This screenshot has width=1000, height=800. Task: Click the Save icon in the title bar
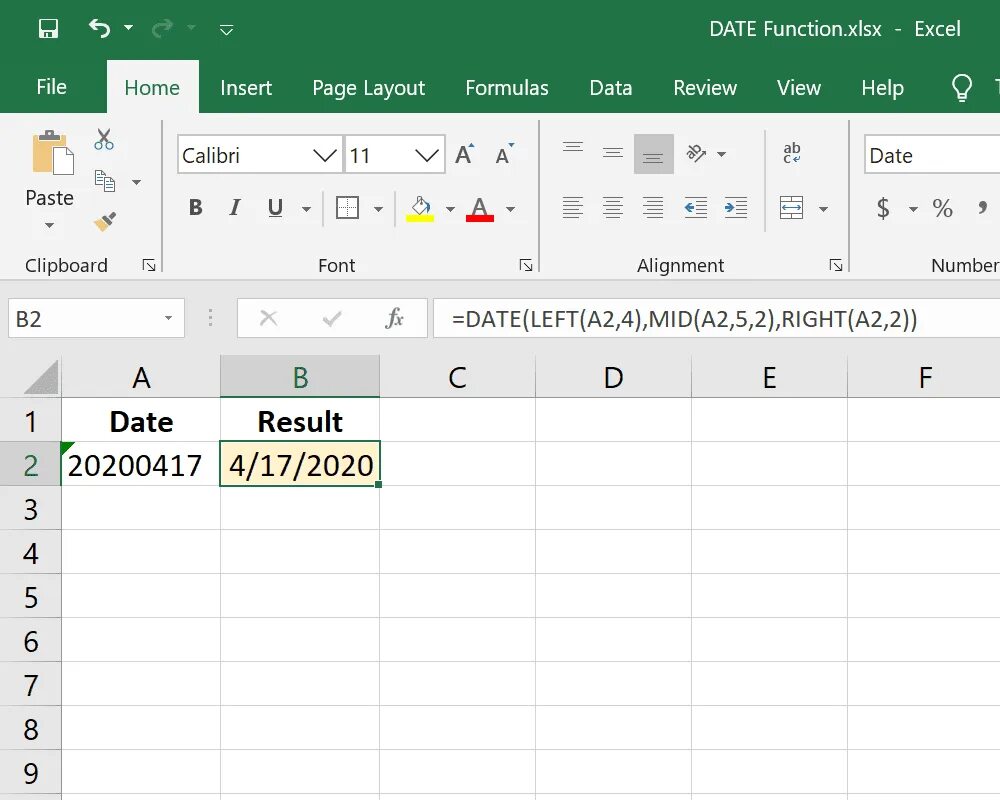48,29
